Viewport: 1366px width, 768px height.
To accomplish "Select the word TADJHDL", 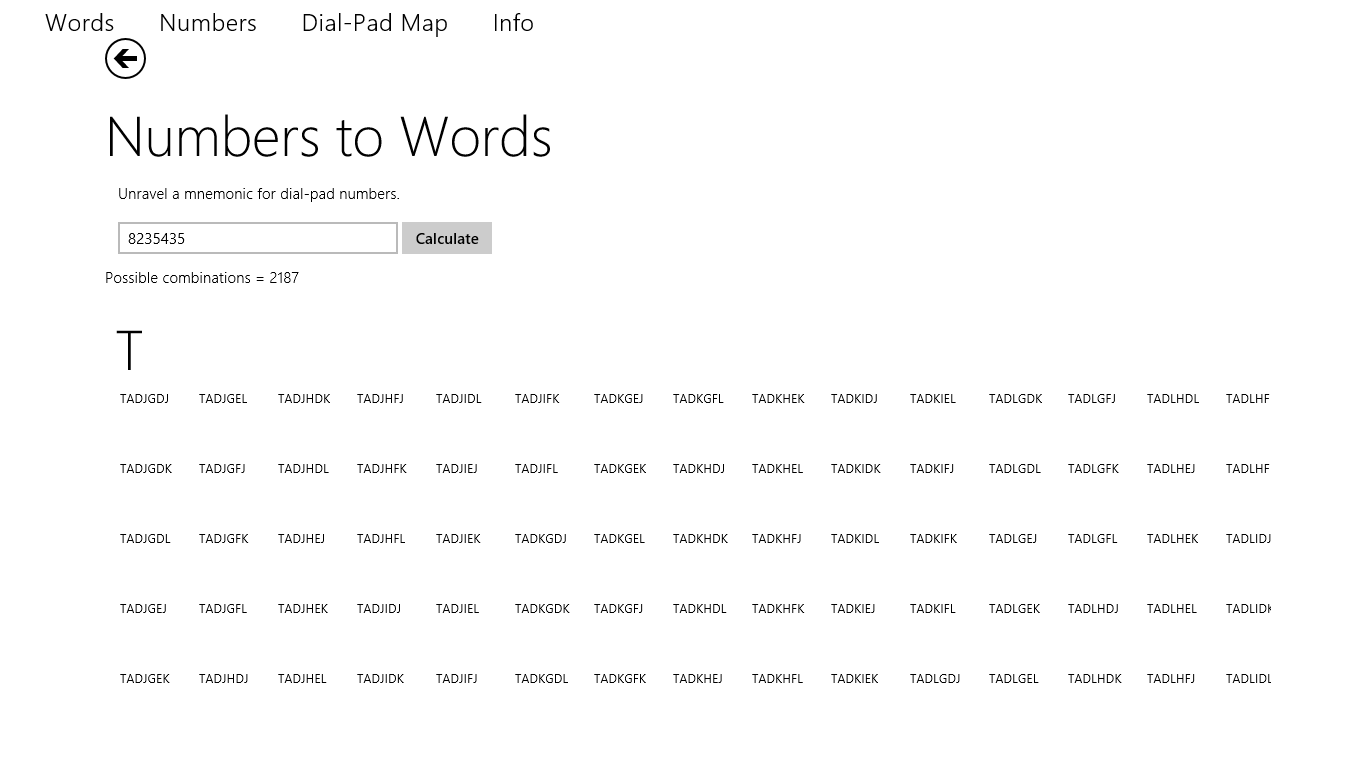I will coord(303,469).
